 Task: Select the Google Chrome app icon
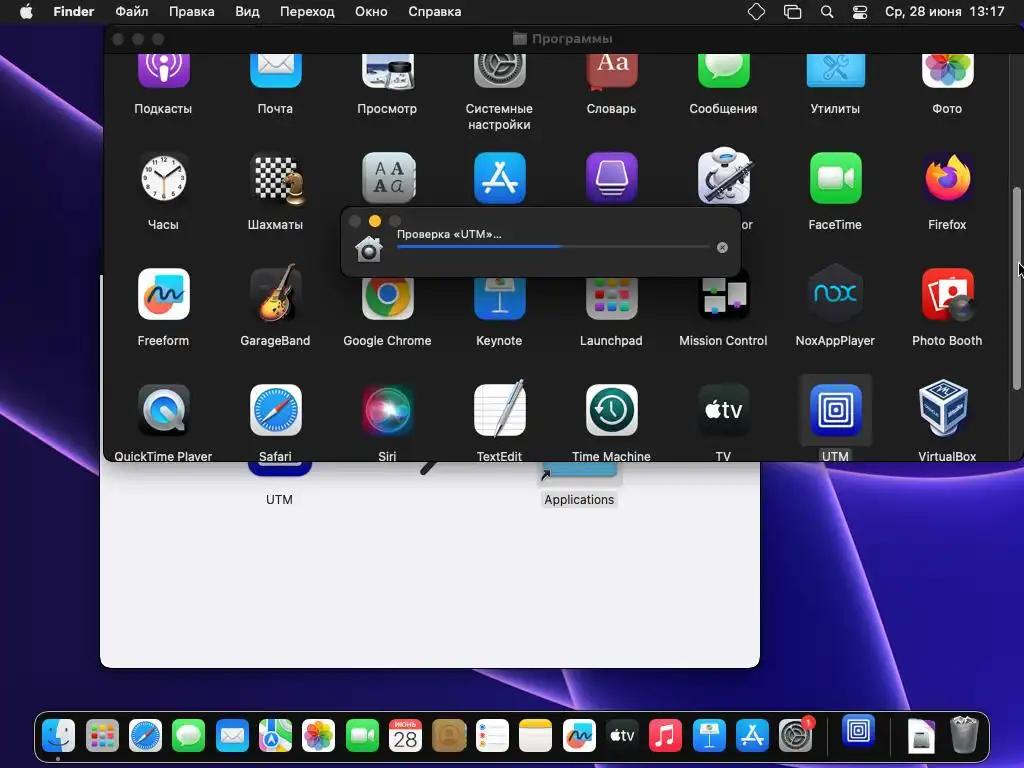click(388, 298)
